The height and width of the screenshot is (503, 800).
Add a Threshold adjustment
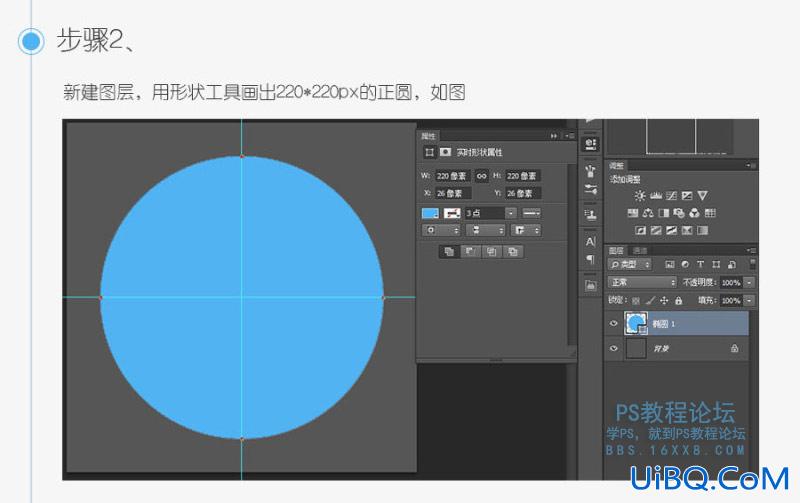pos(671,231)
